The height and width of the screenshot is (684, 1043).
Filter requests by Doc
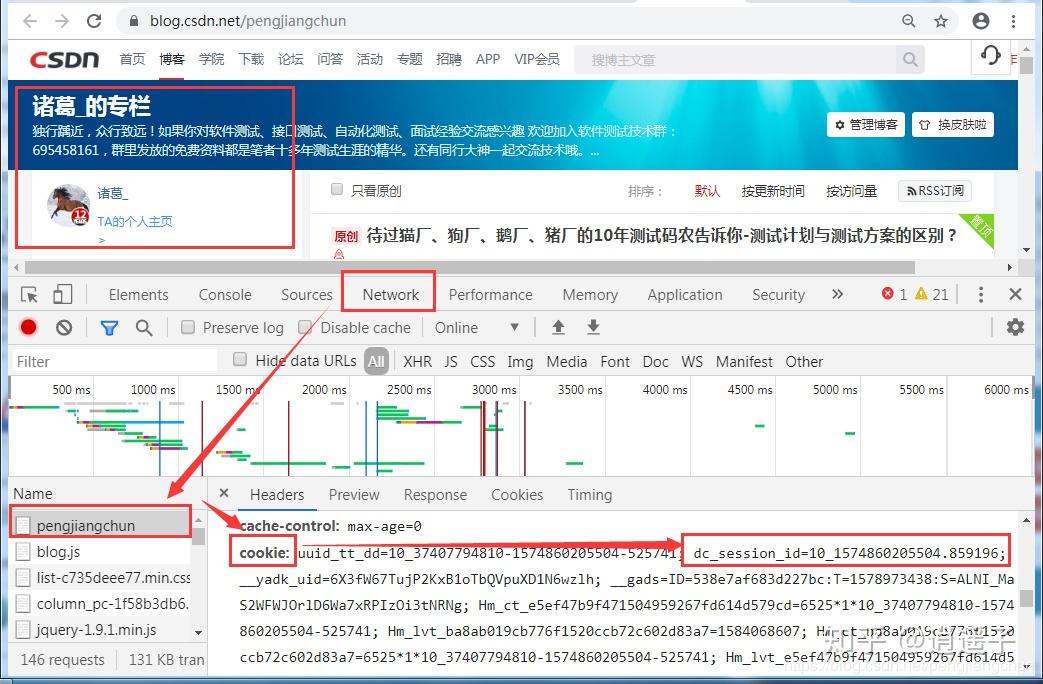coord(655,361)
